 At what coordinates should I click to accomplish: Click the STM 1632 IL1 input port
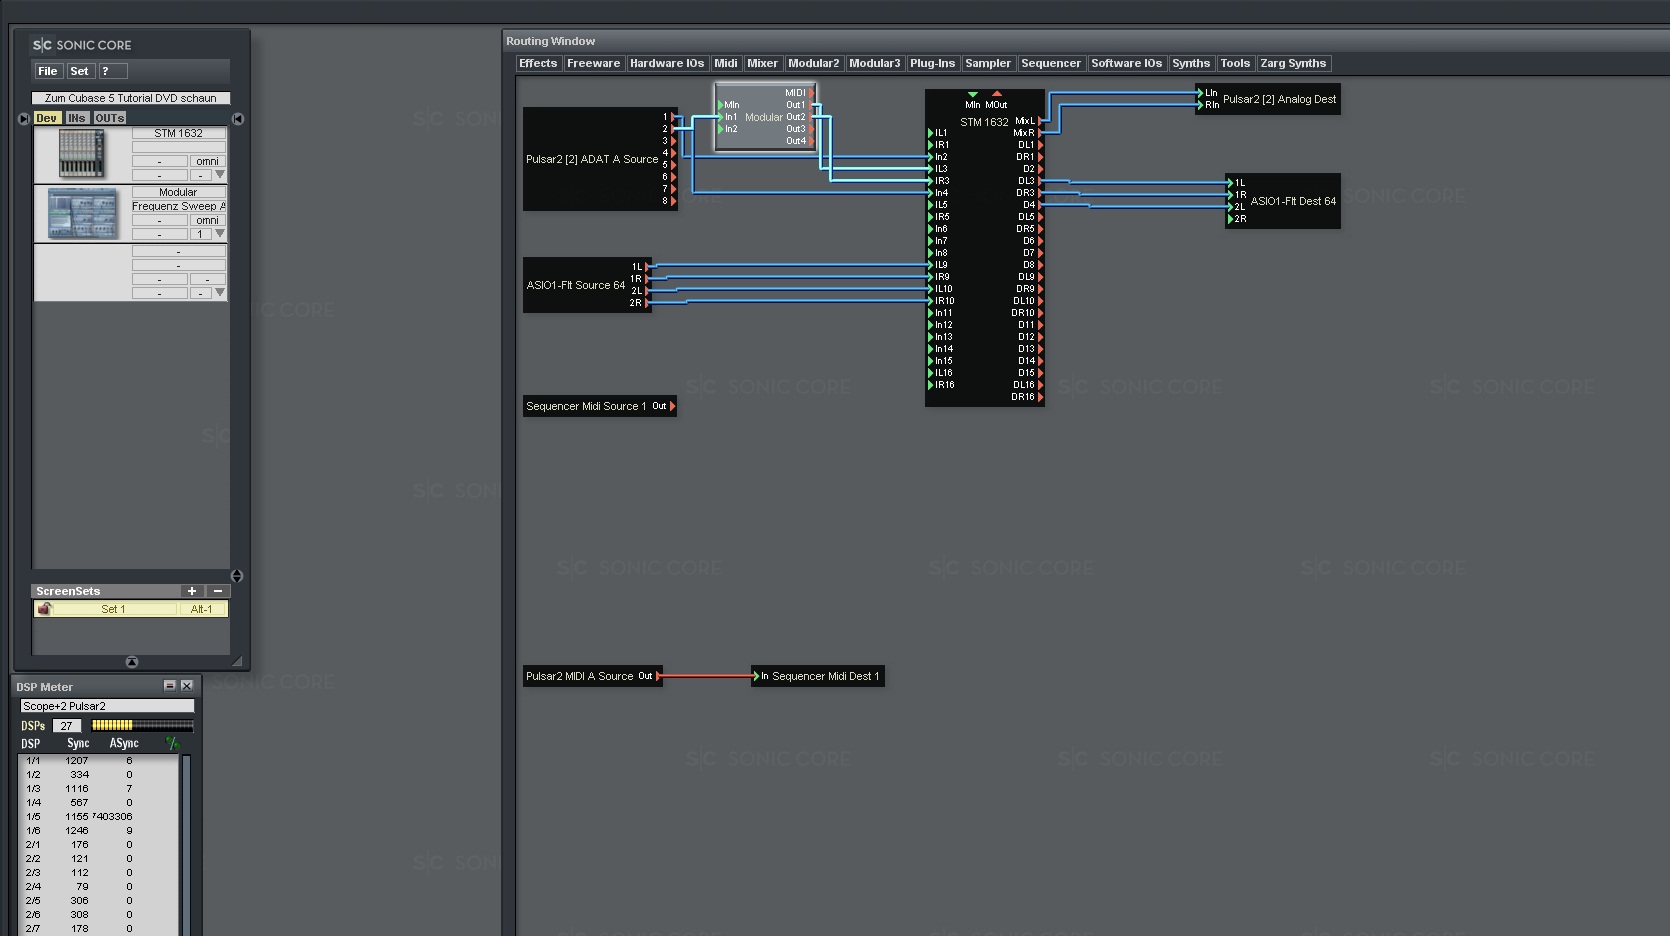click(930, 133)
